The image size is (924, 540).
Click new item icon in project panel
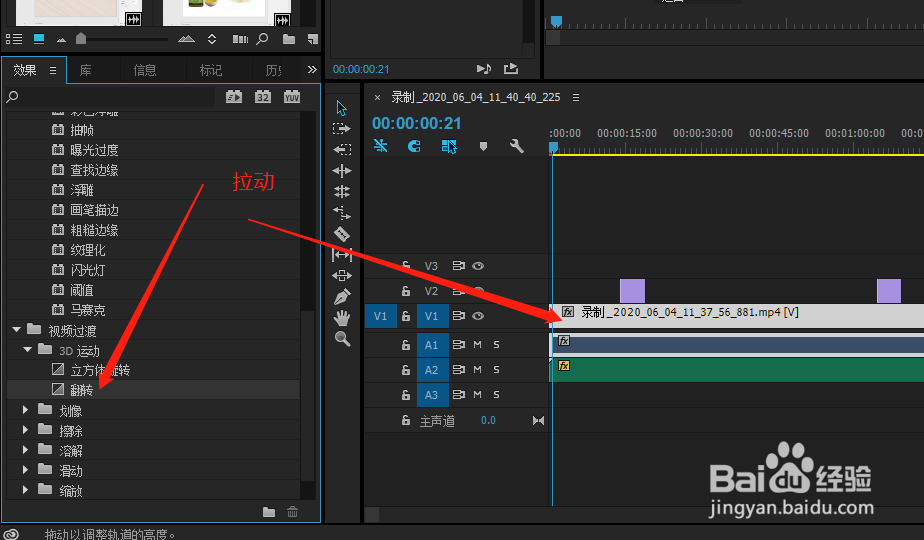click(313, 39)
